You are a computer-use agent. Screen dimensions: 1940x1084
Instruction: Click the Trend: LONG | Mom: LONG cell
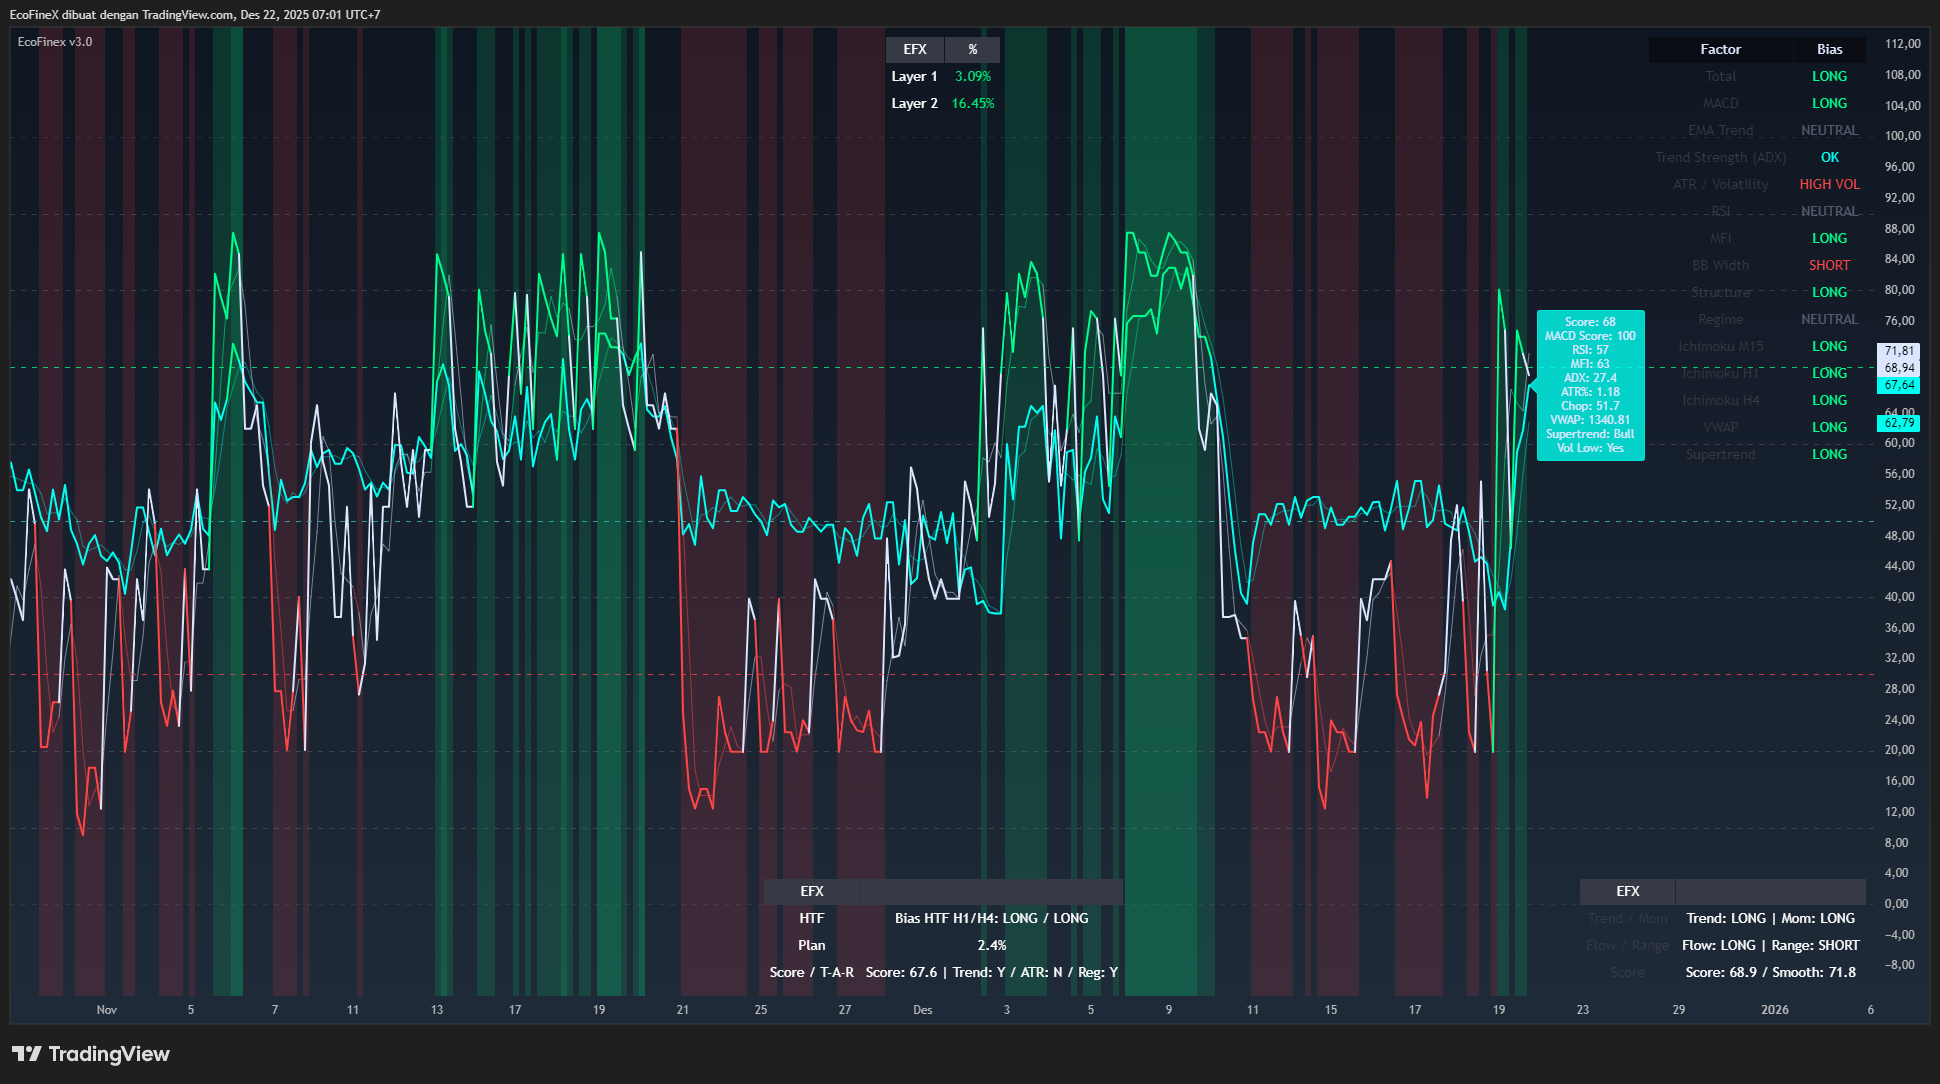[x=1770, y=918]
